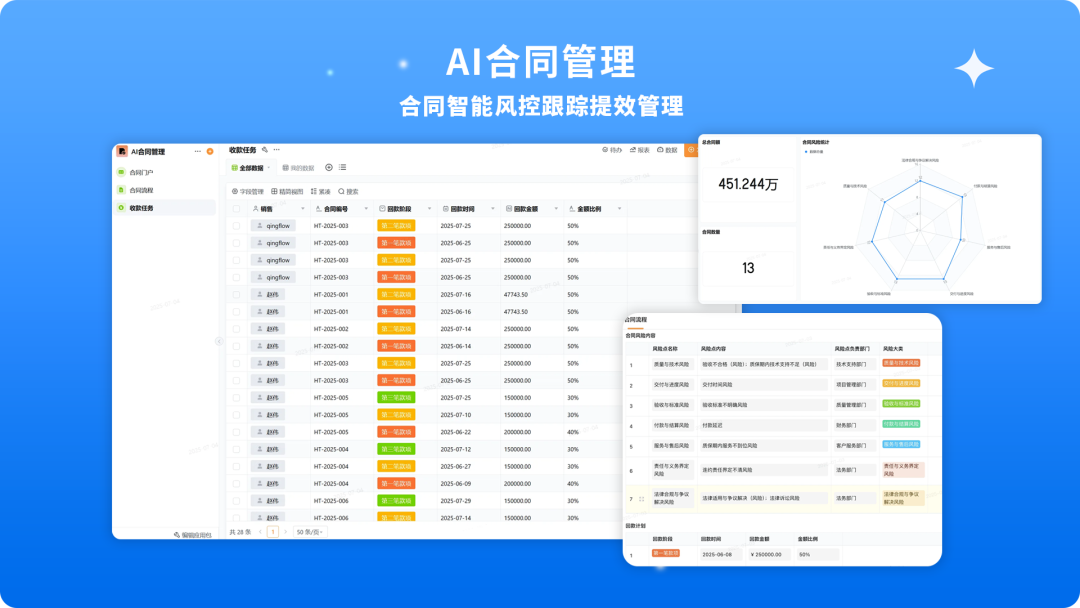Check the row HT-2025-002 dated 2025-06-14
1080x608 pixels.
236,346
